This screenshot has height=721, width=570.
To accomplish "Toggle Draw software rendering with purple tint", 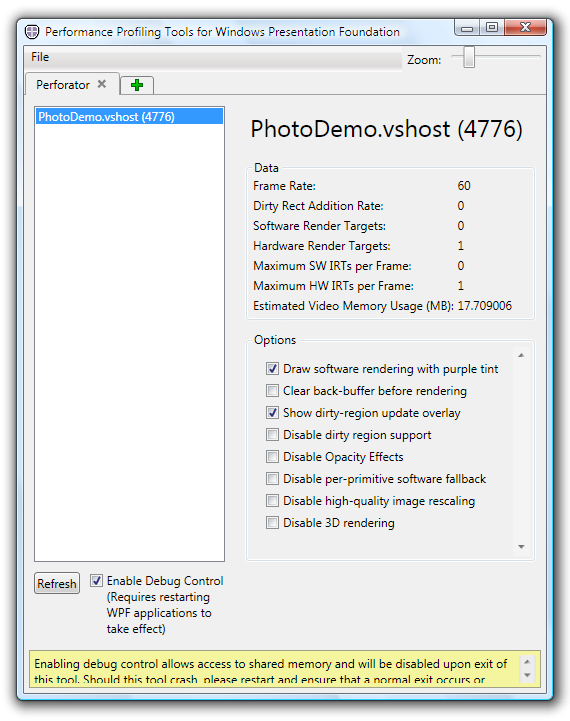I will (x=272, y=369).
